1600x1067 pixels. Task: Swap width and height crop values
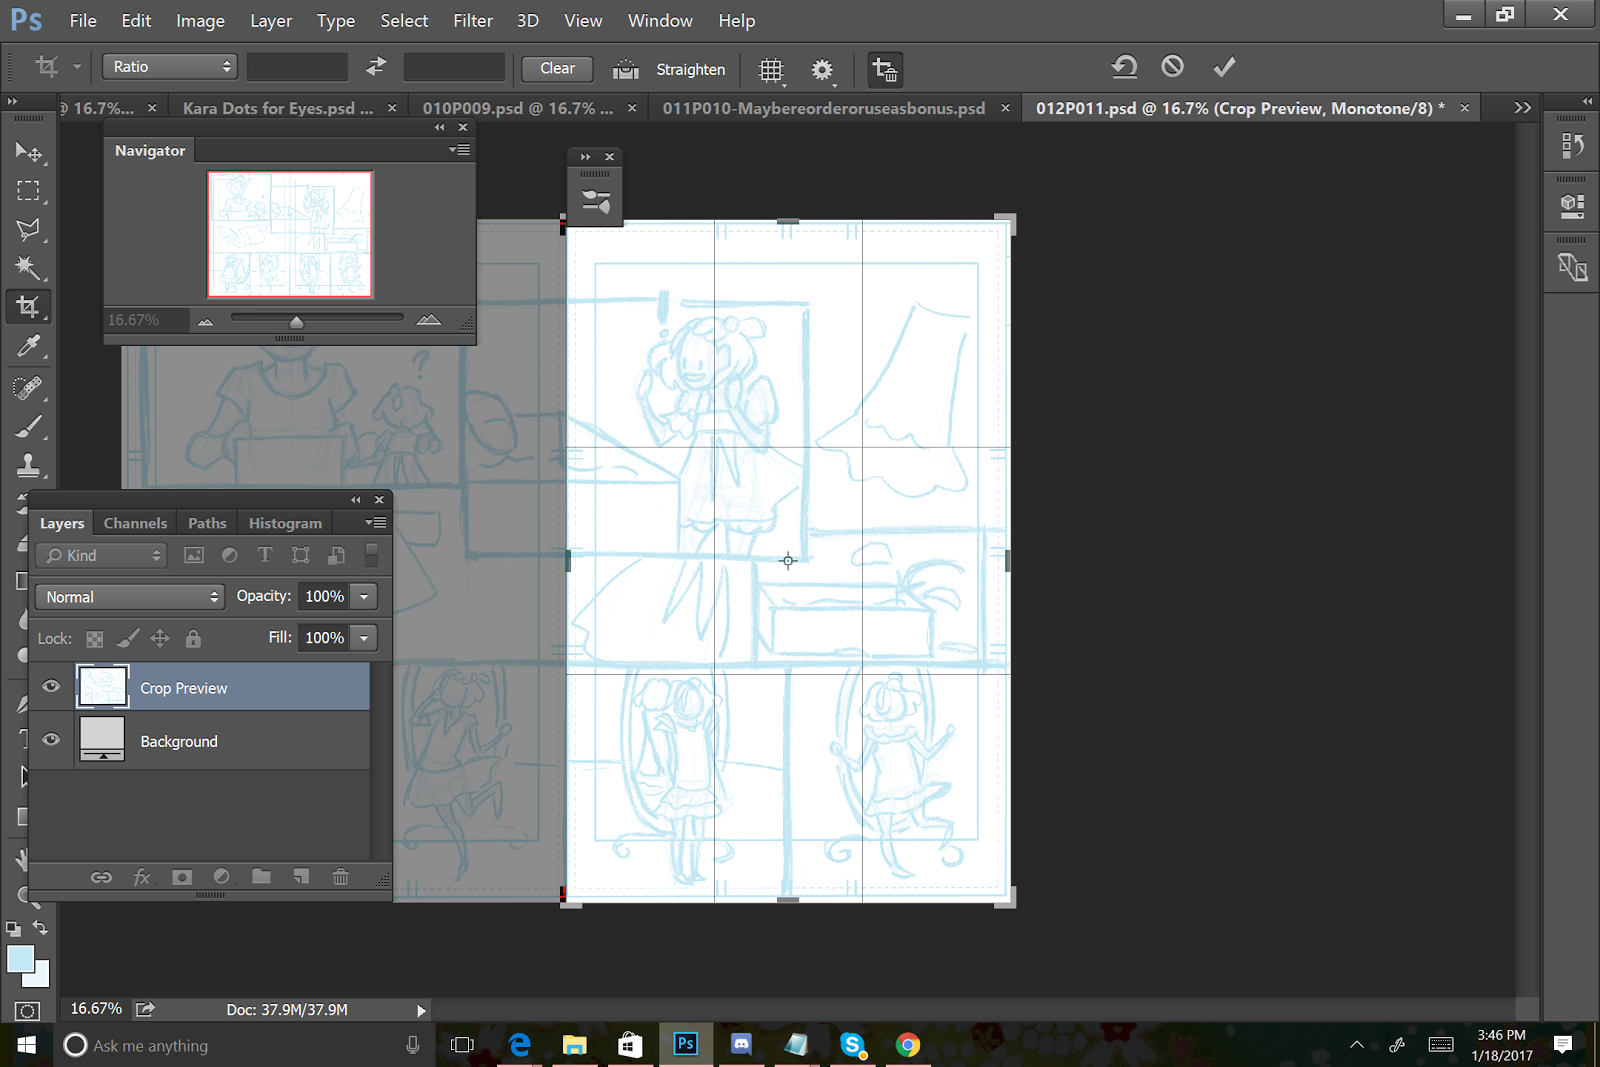[376, 67]
